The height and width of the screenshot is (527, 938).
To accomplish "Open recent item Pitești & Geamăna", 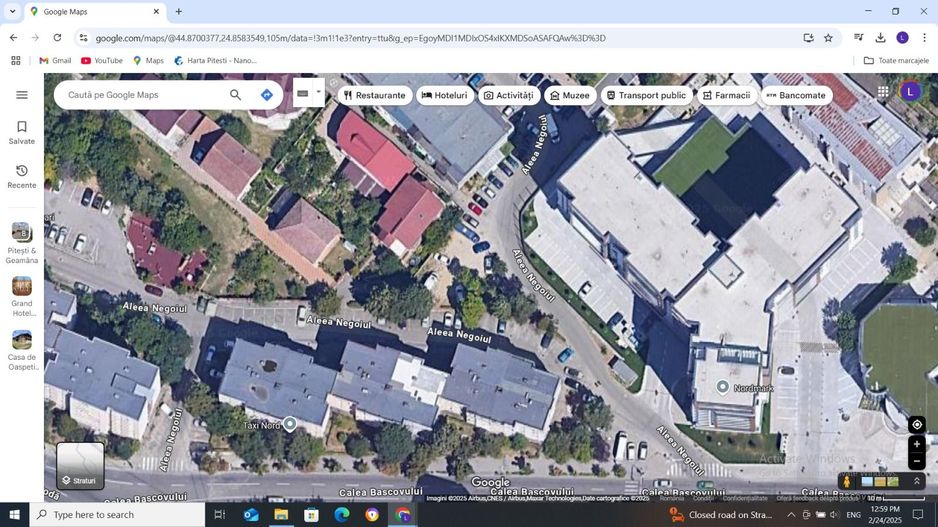I will coord(22,243).
